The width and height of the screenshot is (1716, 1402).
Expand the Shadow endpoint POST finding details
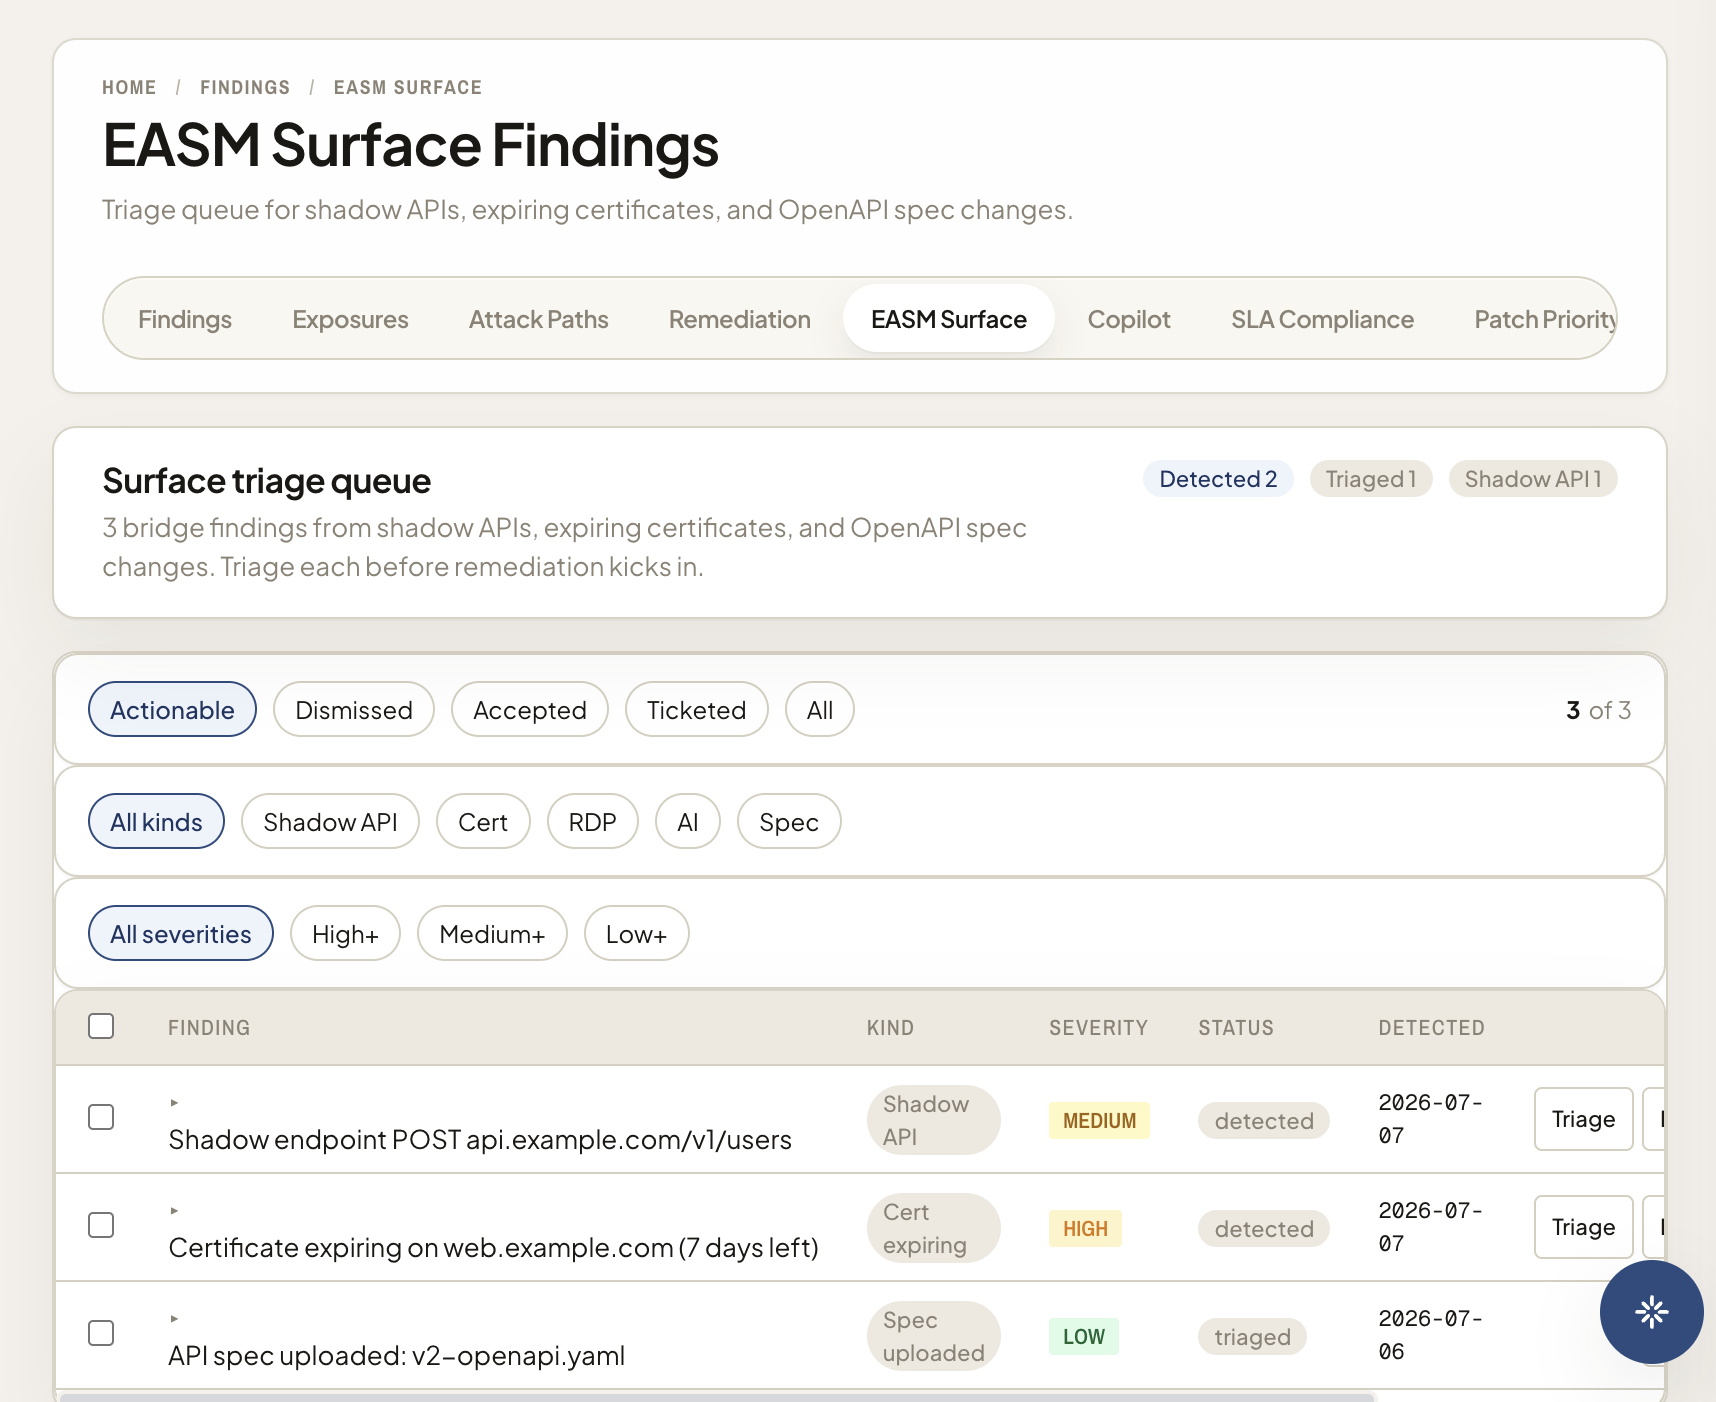174,1102
